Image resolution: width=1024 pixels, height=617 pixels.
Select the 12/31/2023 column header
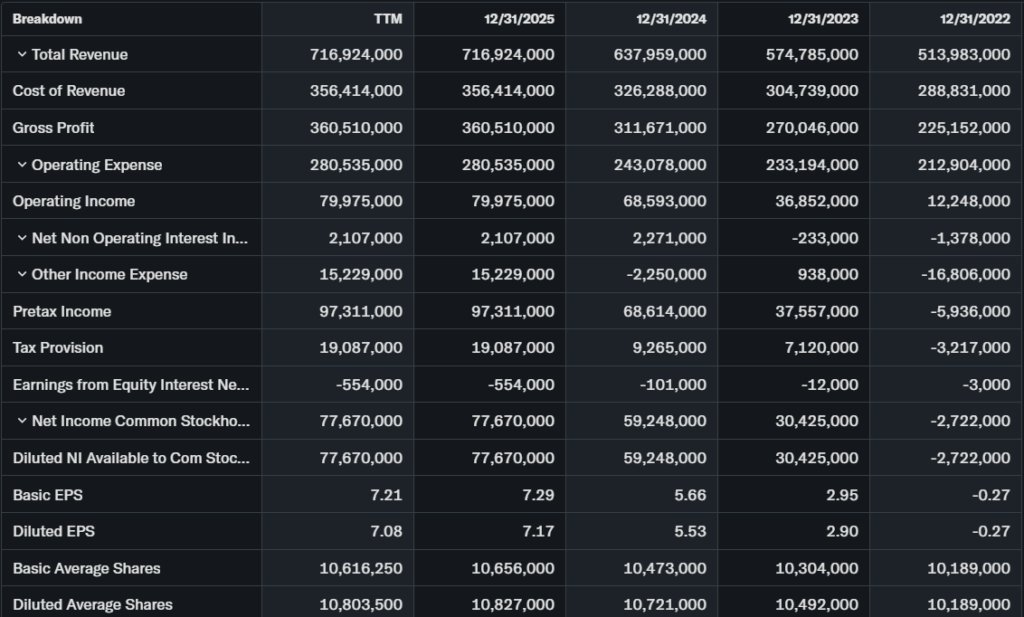[x=822, y=19]
